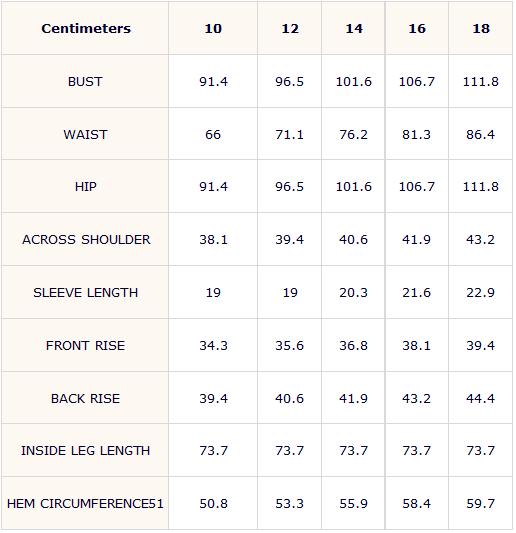Select the size 16 column header

(x=417, y=28)
